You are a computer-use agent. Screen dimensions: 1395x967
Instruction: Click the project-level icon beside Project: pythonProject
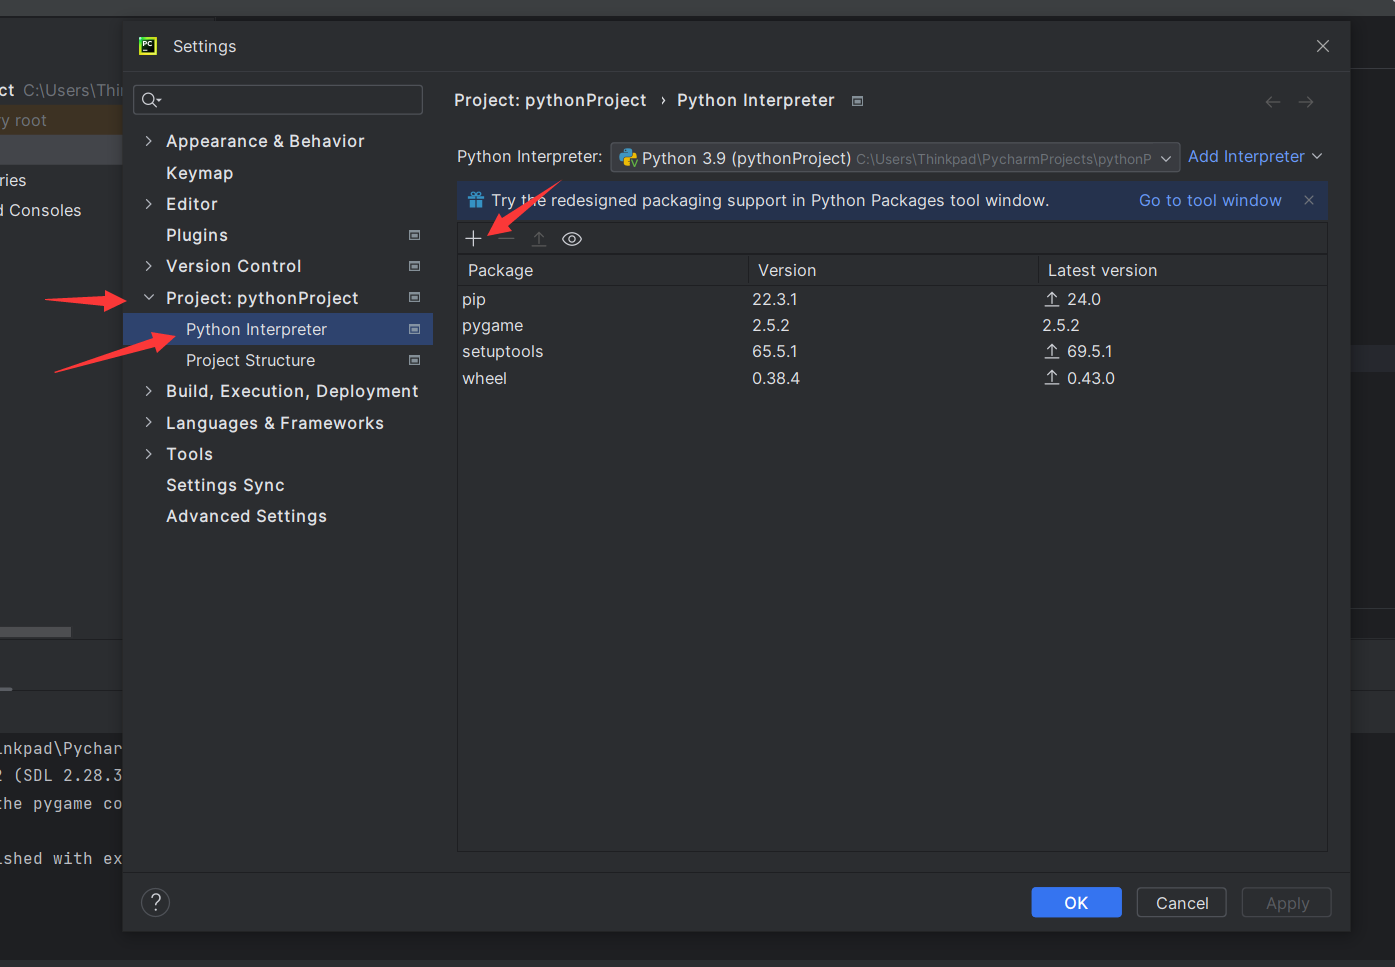(414, 297)
